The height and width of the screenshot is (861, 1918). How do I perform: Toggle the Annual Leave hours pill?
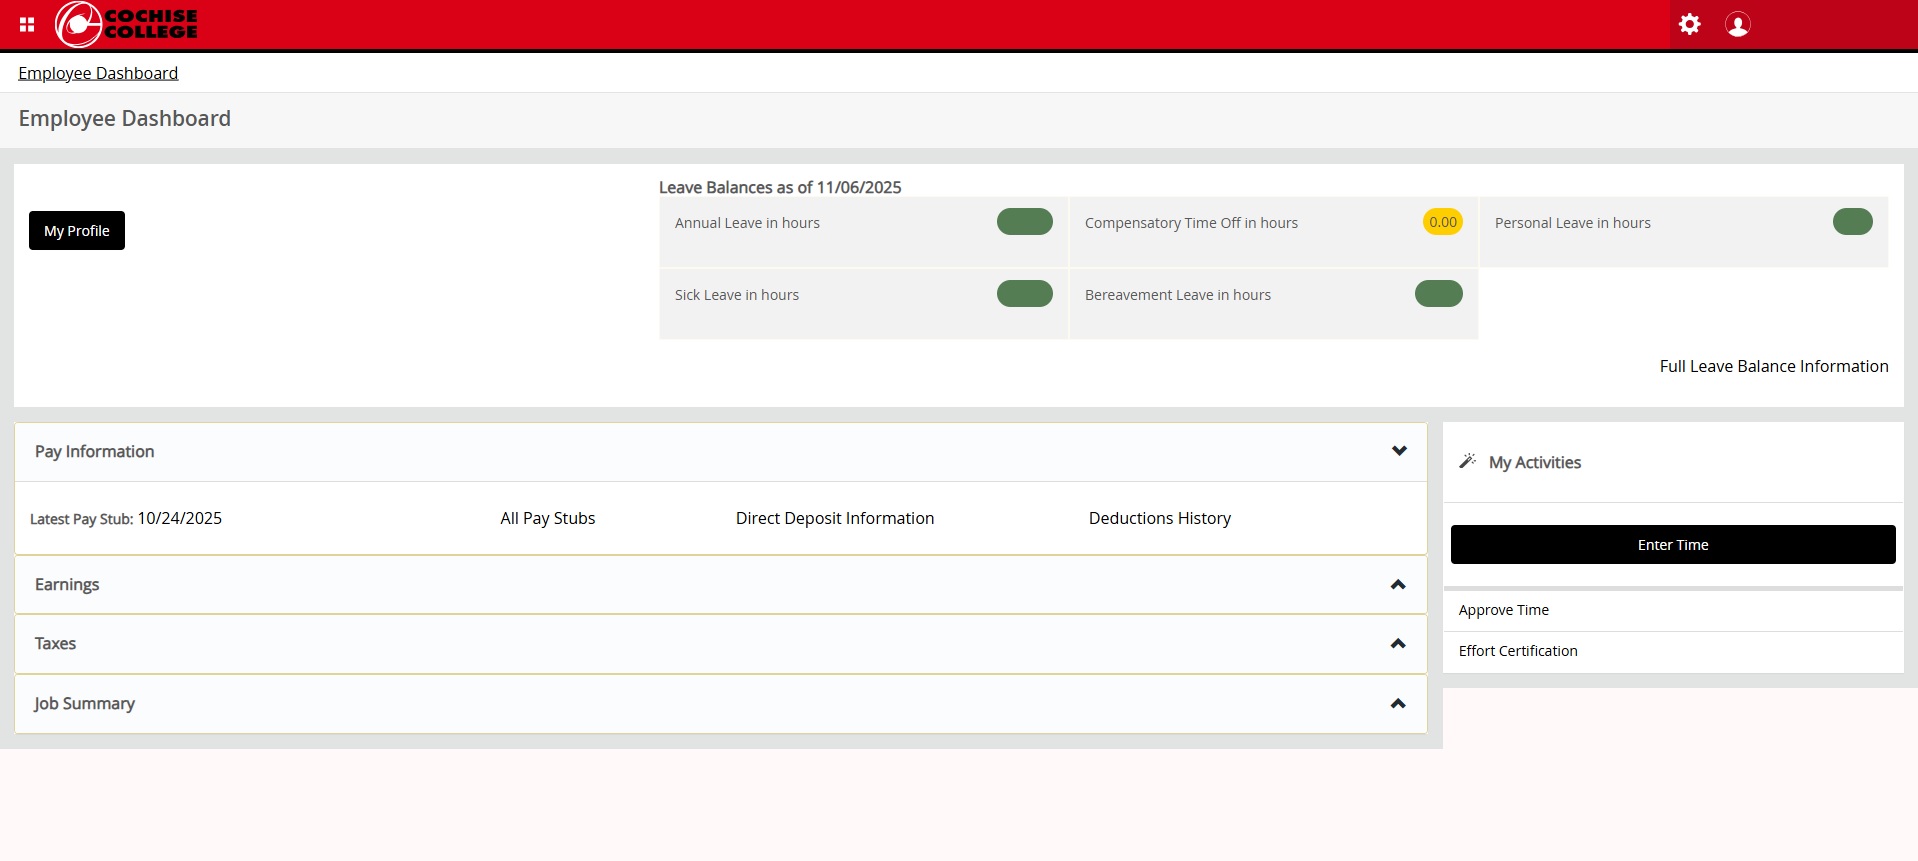coord(1024,222)
